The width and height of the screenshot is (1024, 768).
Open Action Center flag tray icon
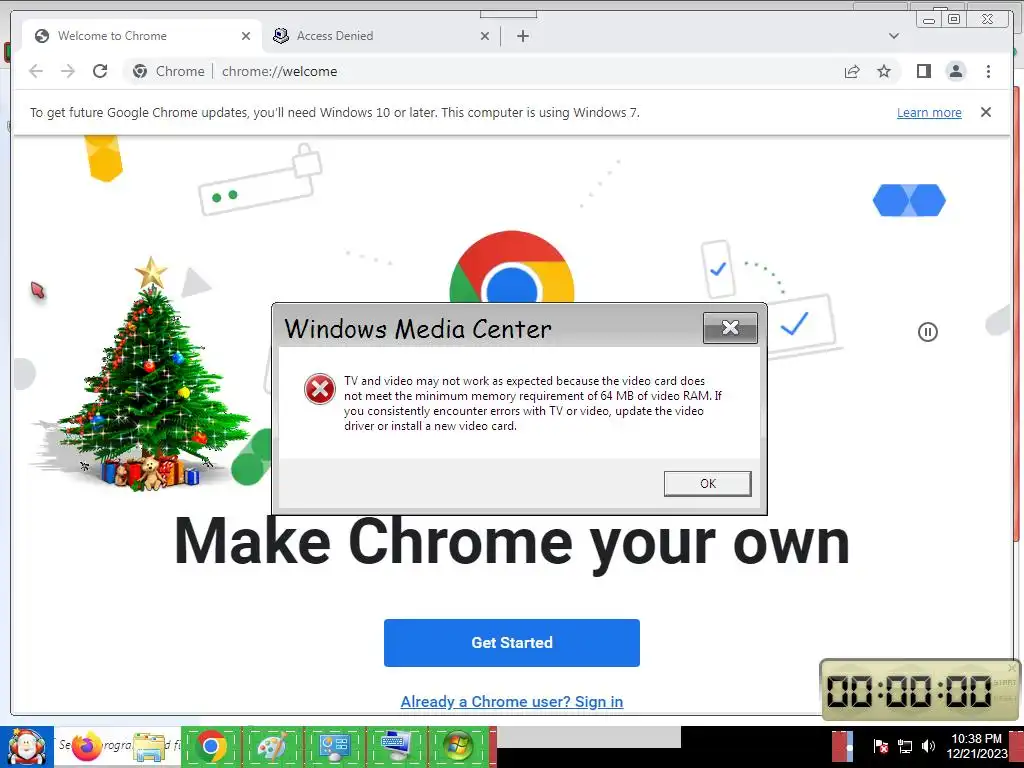coord(880,746)
